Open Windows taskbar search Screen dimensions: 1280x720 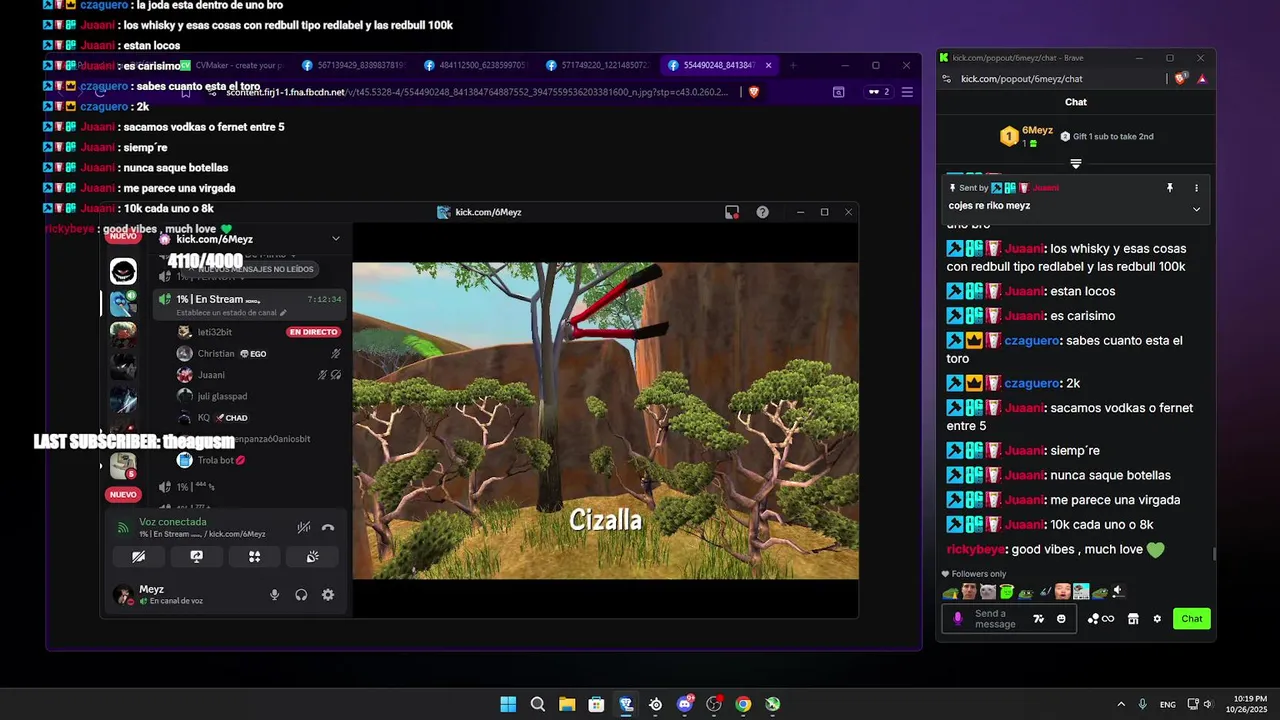[x=538, y=704]
